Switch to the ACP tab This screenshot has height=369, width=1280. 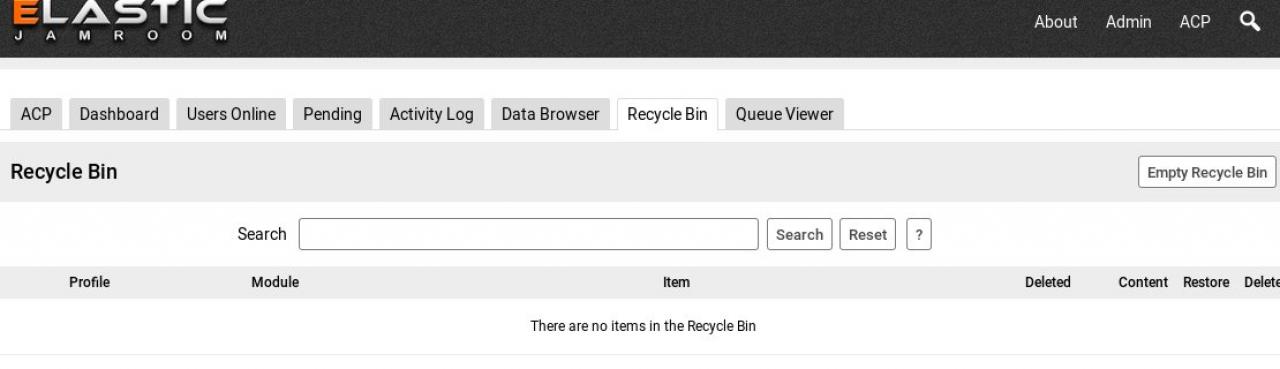point(36,114)
